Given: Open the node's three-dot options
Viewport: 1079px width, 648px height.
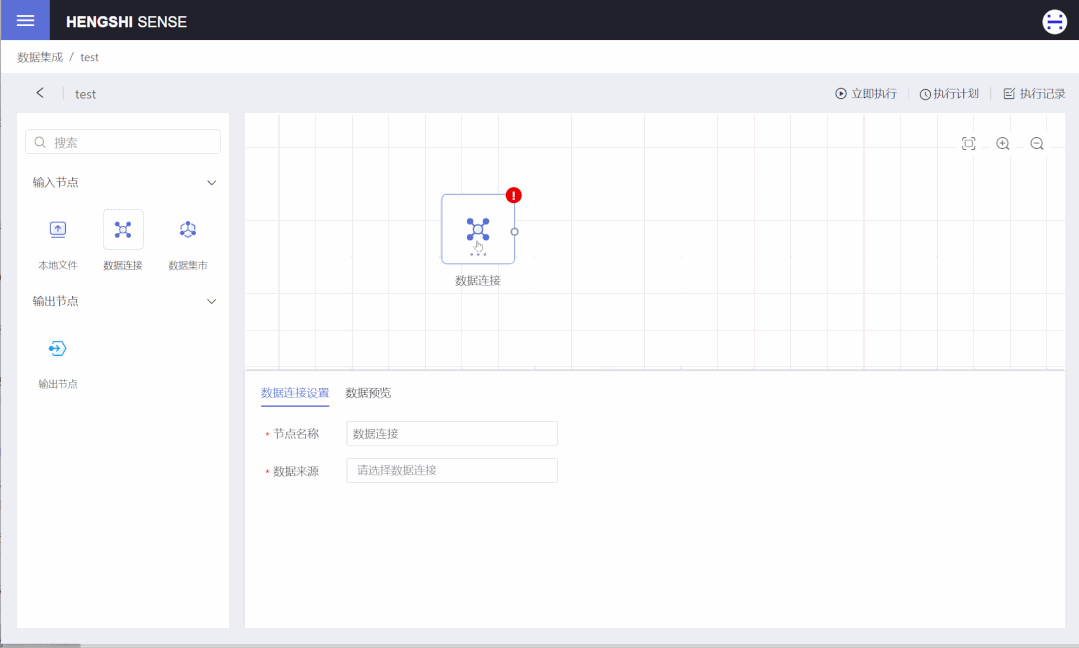Looking at the screenshot, I should coord(478,255).
